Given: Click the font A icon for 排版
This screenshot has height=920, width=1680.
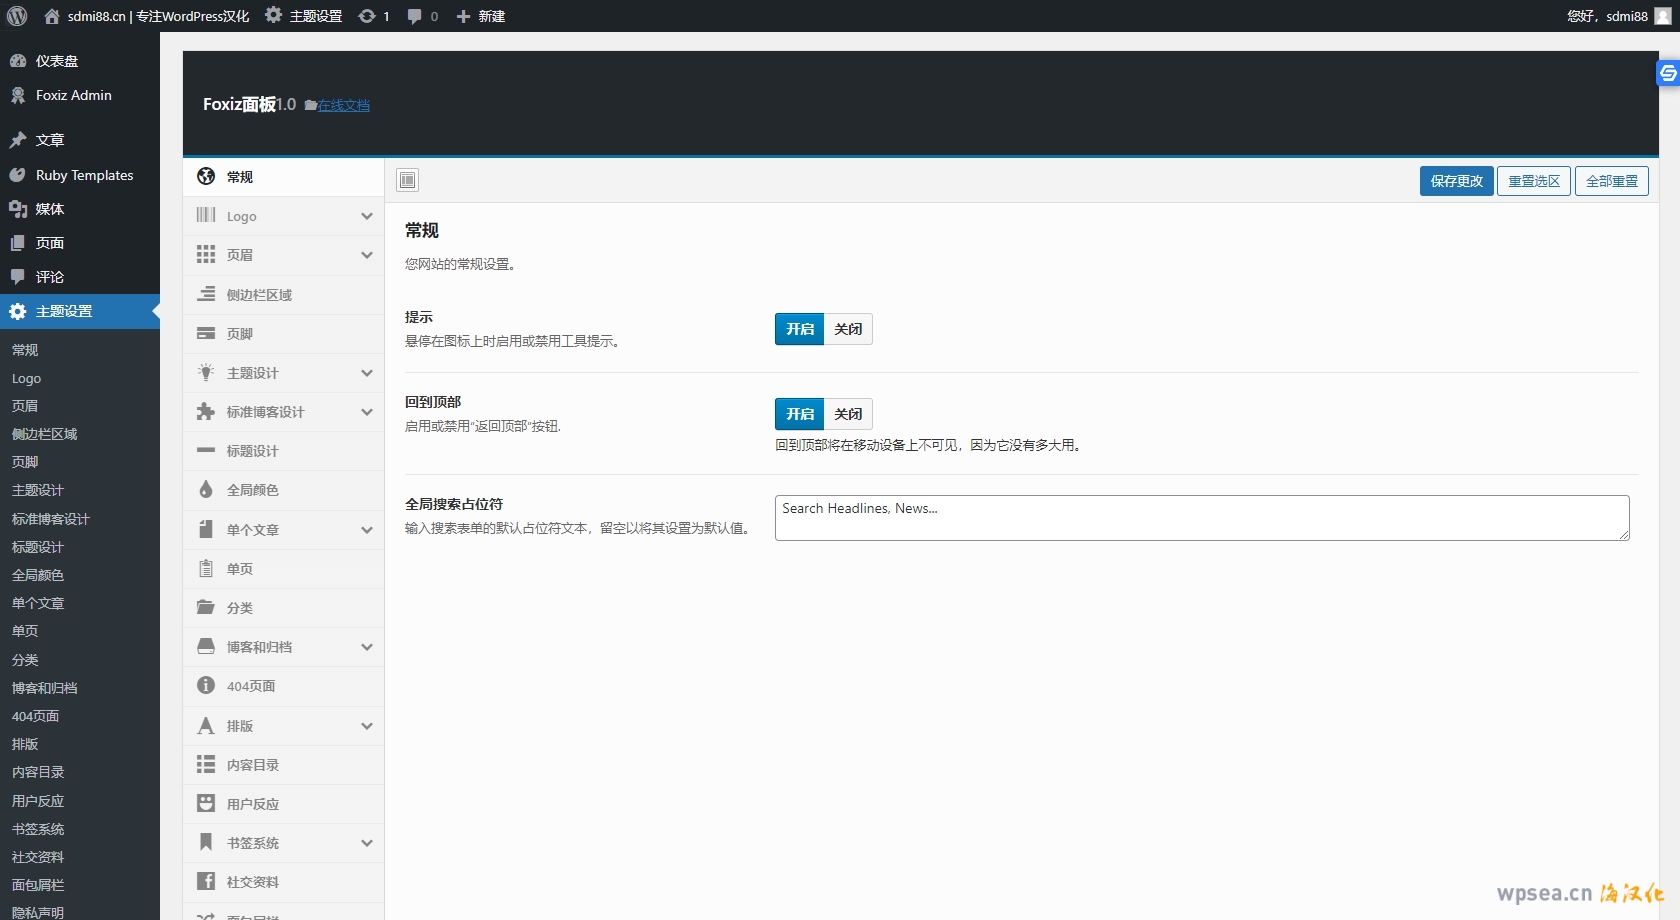Looking at the screenshot, I should pyautogui.click(x=206, y=725).
